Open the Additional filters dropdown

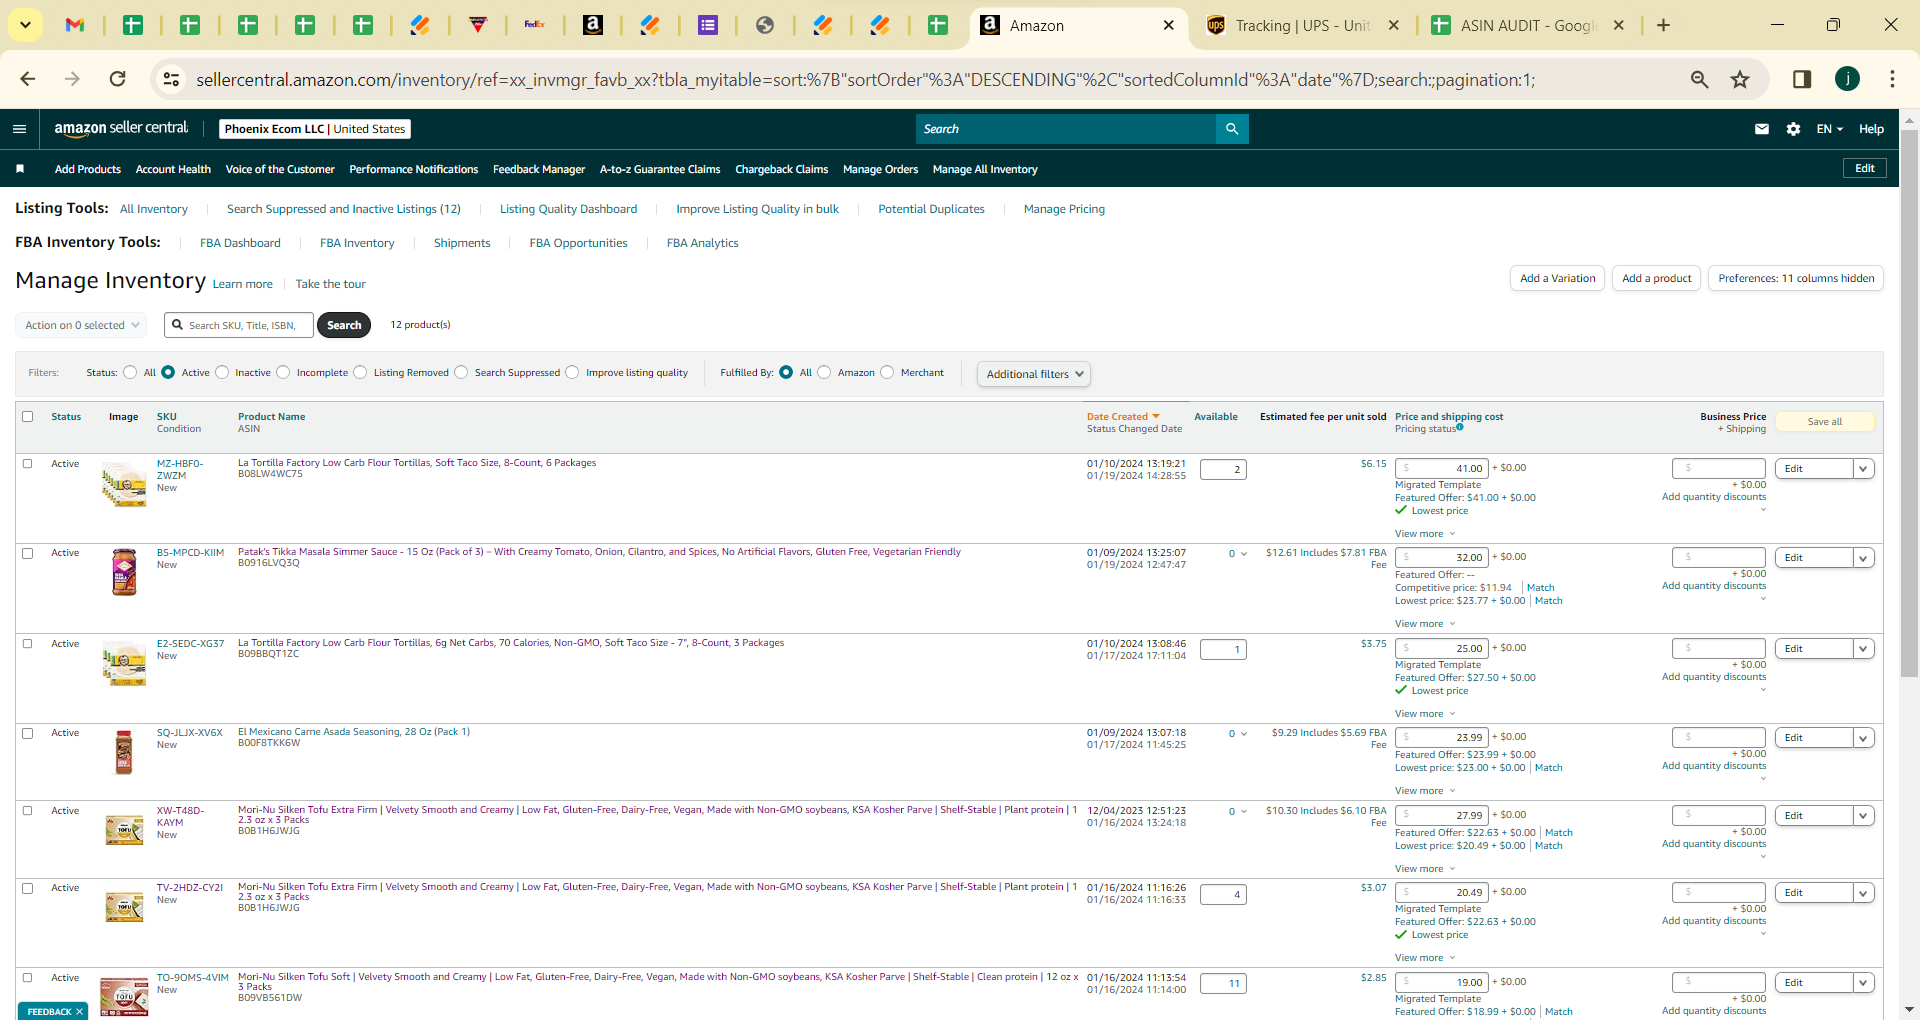tap(1034, 374)
